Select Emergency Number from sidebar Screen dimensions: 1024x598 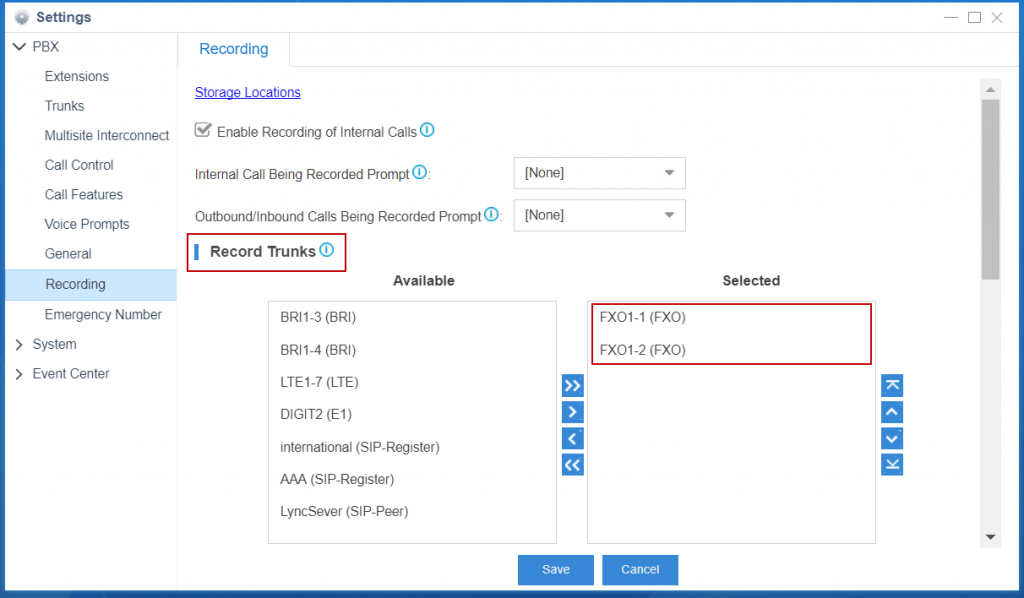point(103,314)
